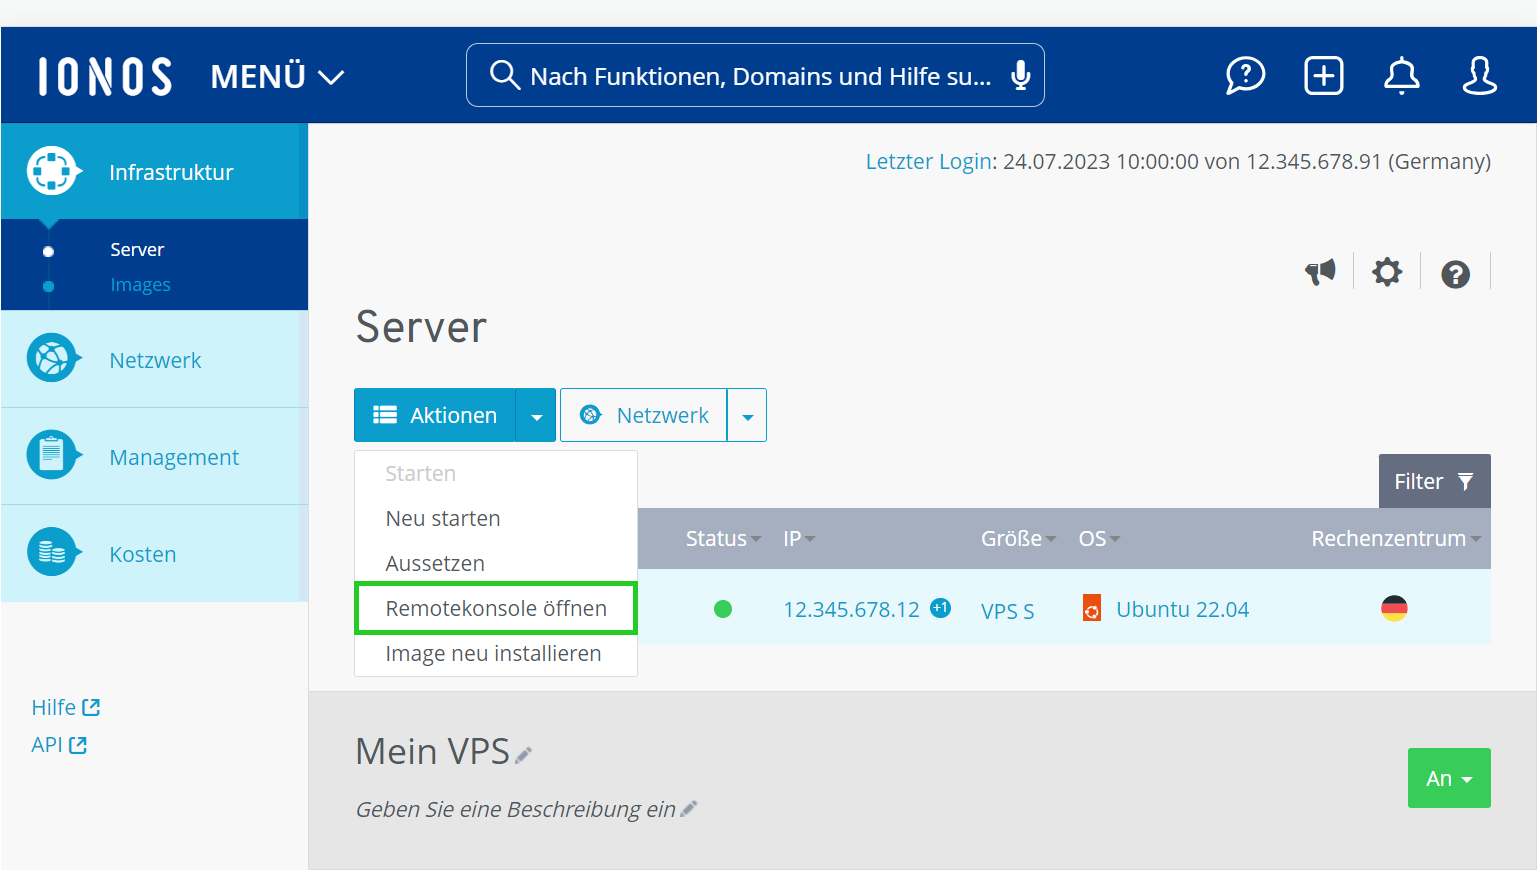1537x870 pixels.
Task: Click the Letzter Login link
Action: pyautogui.click(x=928, y=162)
